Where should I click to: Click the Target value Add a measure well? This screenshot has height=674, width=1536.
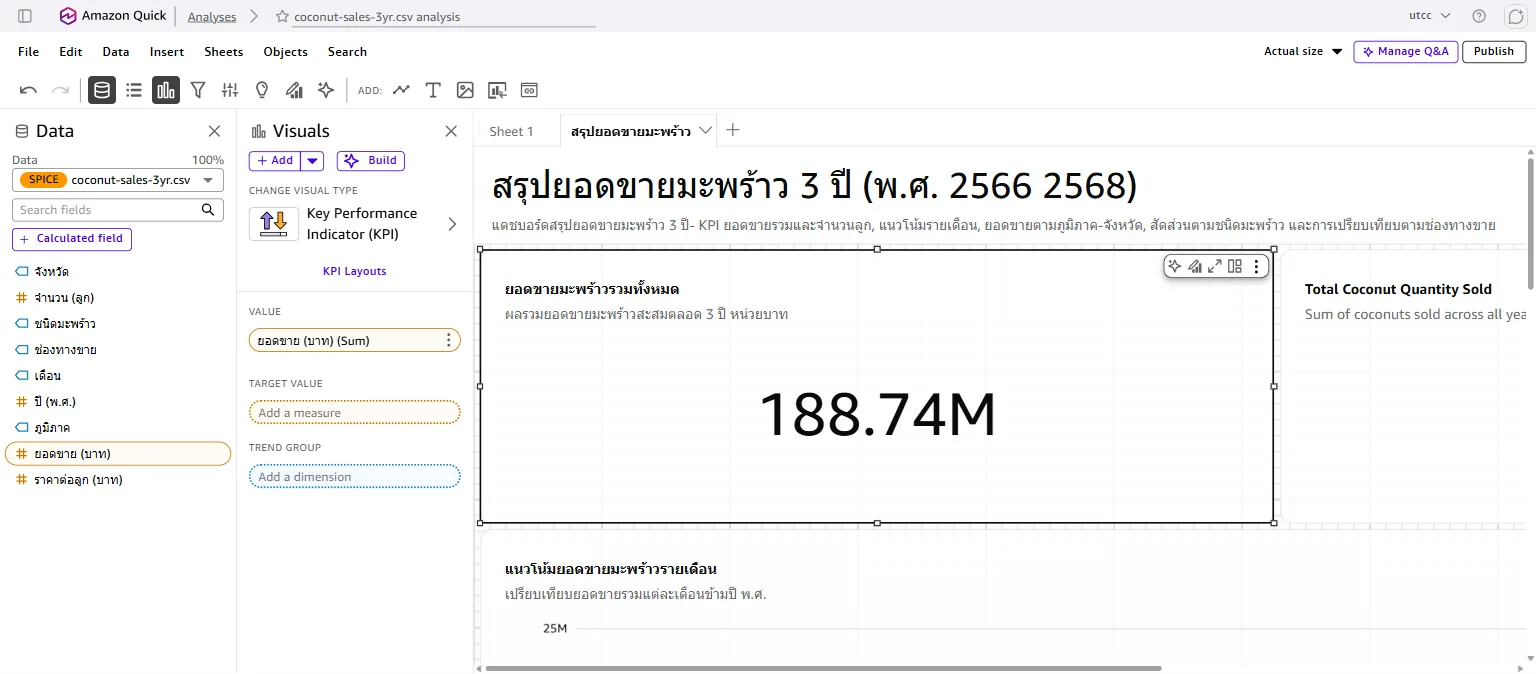tap(354, 413)
